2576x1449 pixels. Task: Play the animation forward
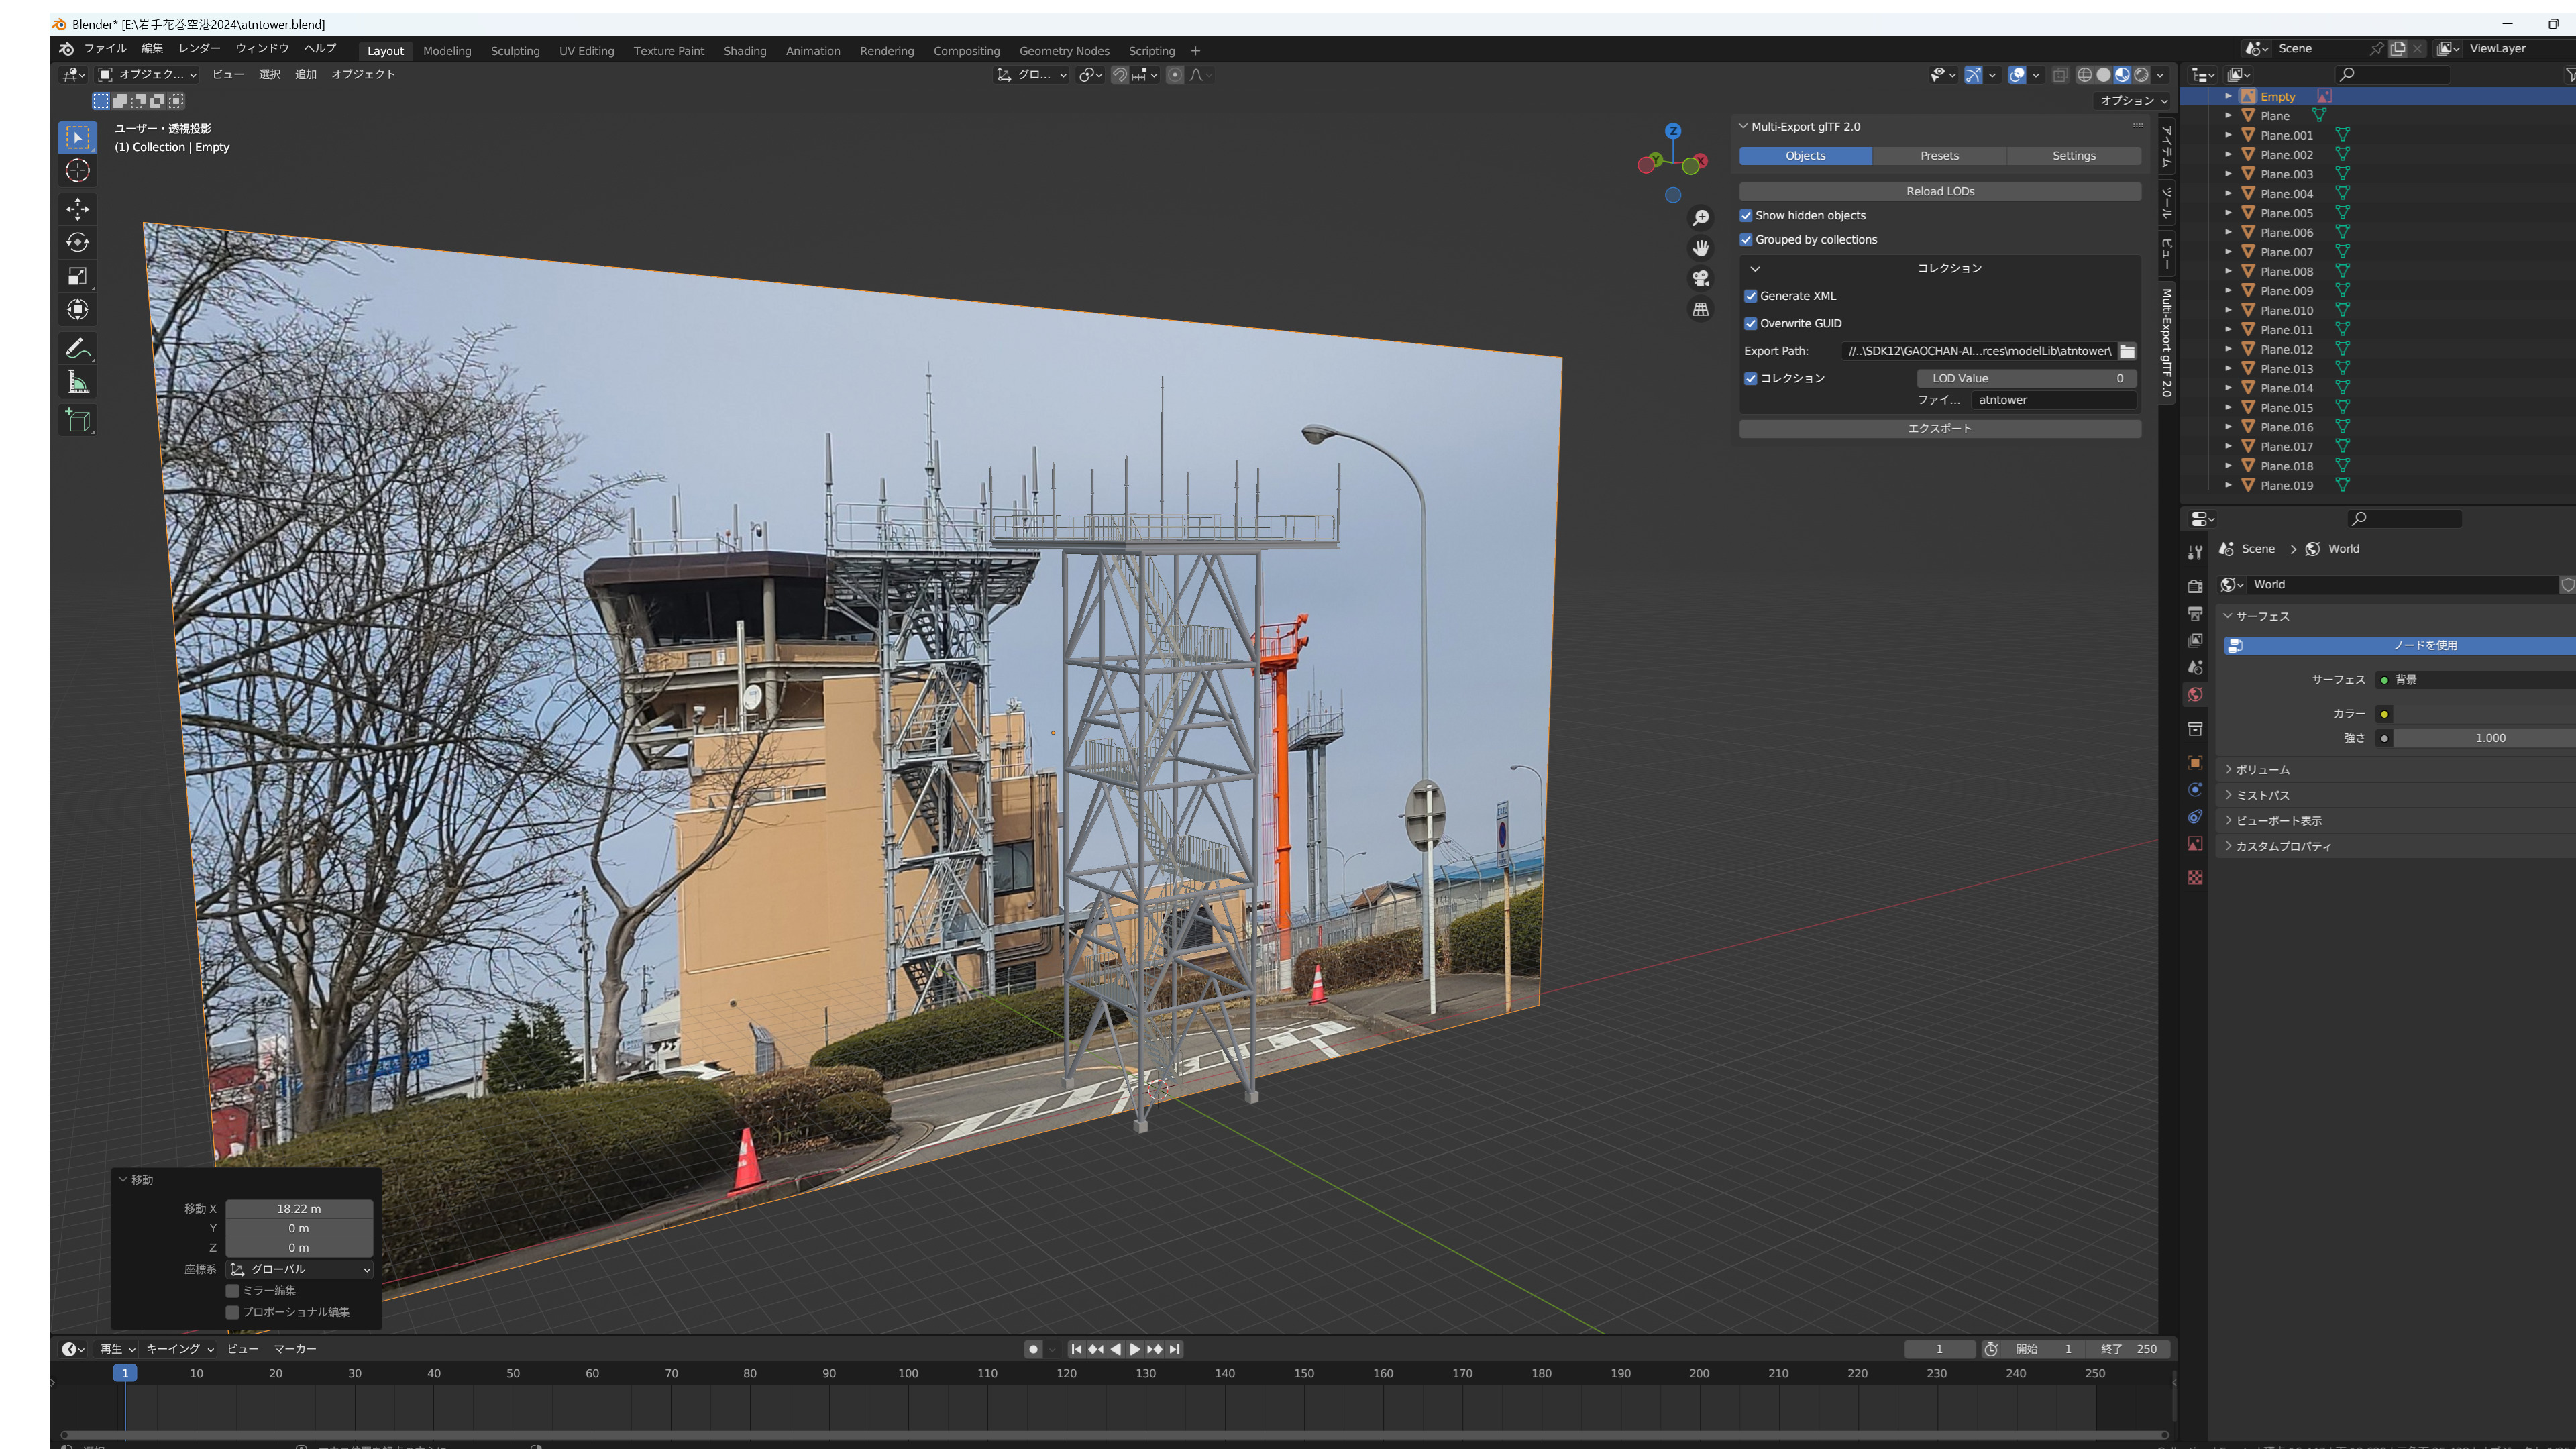(x=1135, y=1349)
